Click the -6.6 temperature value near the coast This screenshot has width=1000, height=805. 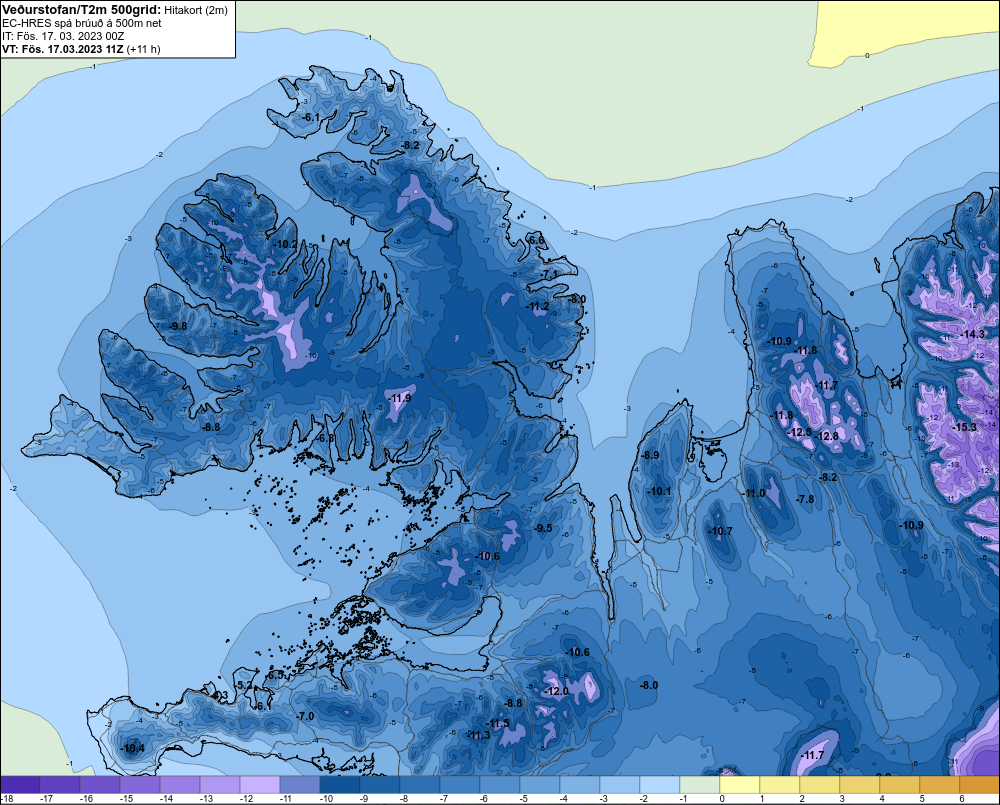(536, 240)
